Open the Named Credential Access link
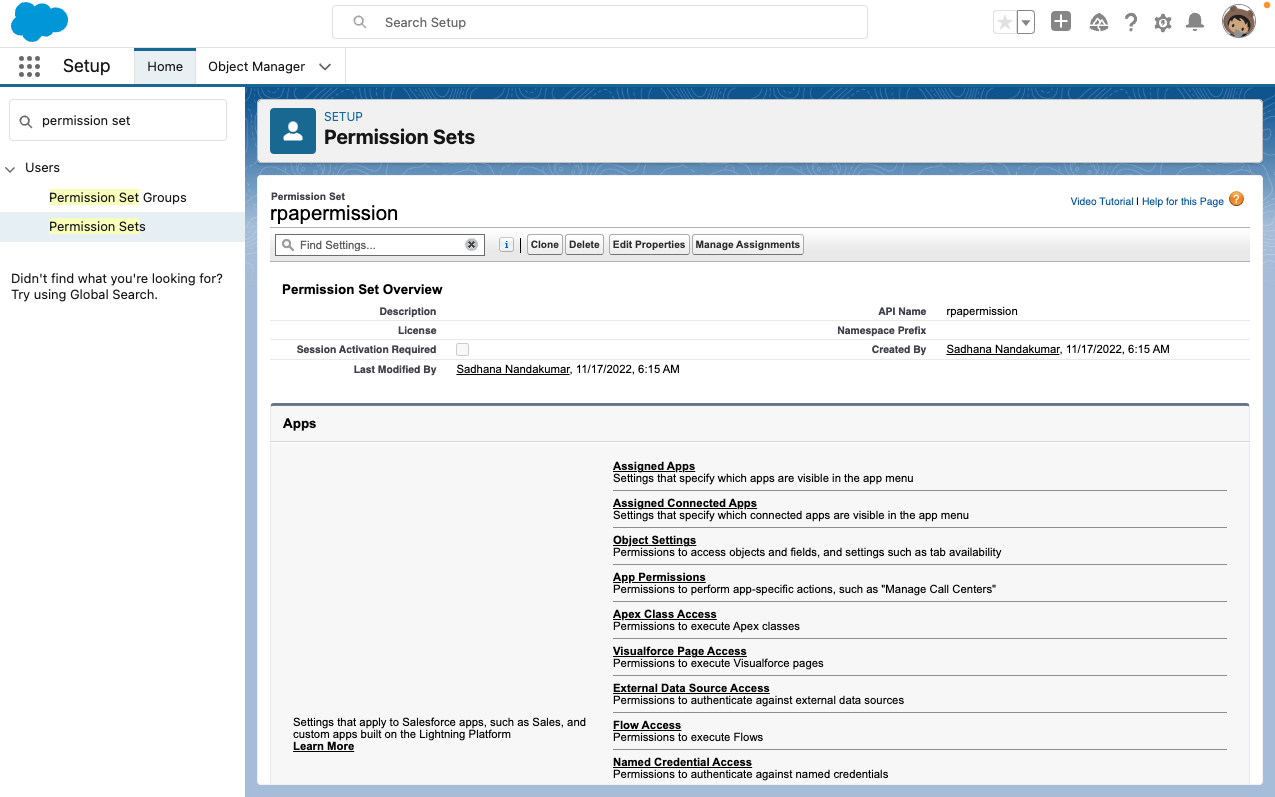Viewport: 1275px width, 797px height. pyautogui.click(x=682, y=762)
